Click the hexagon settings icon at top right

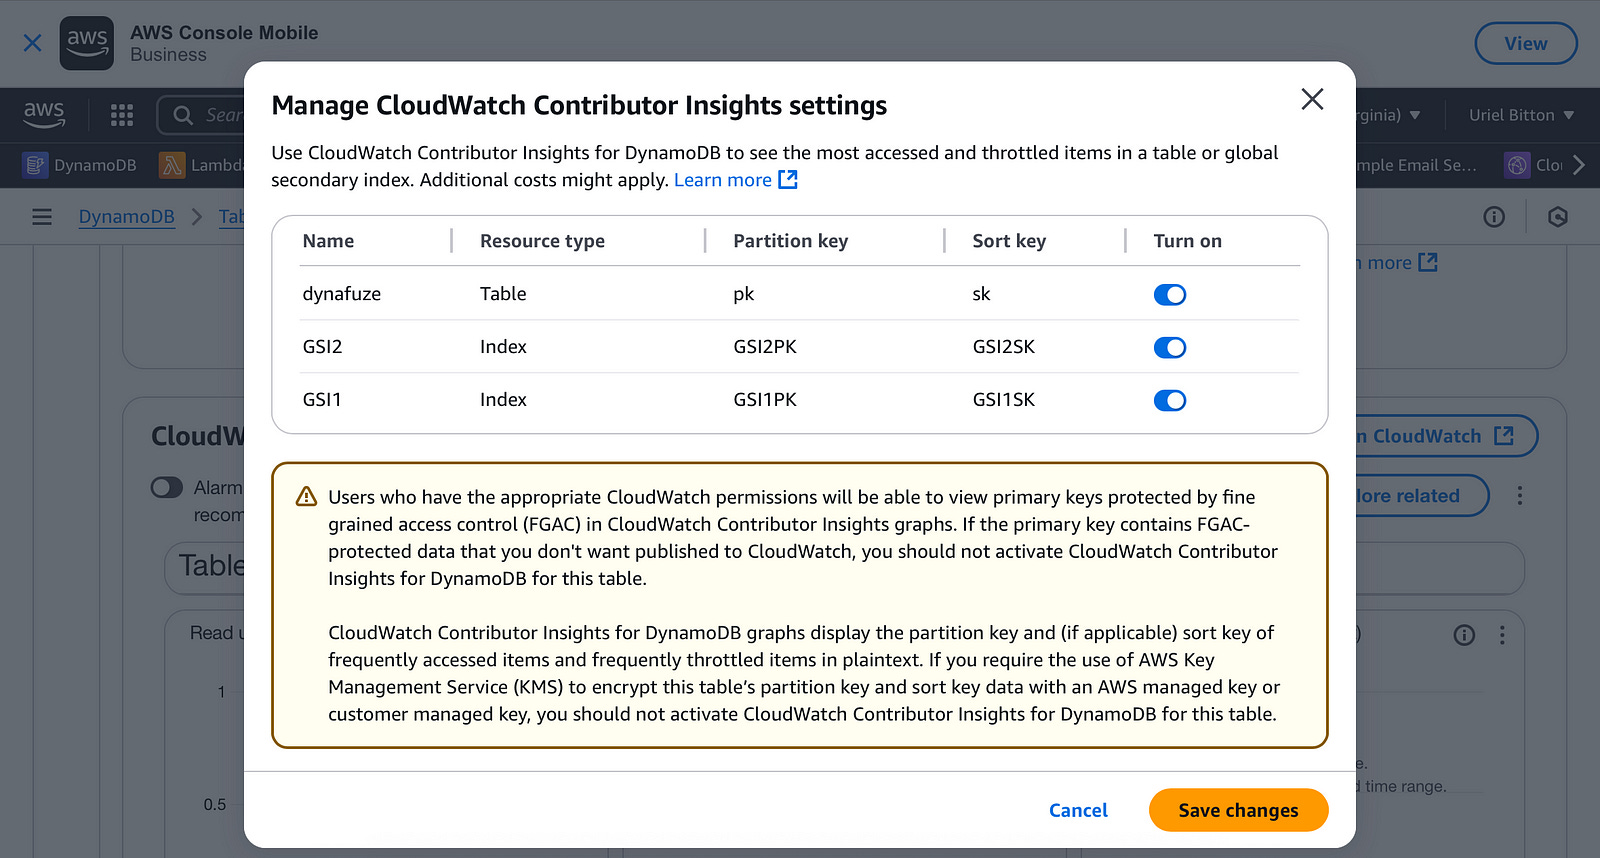click(1557, 216)
